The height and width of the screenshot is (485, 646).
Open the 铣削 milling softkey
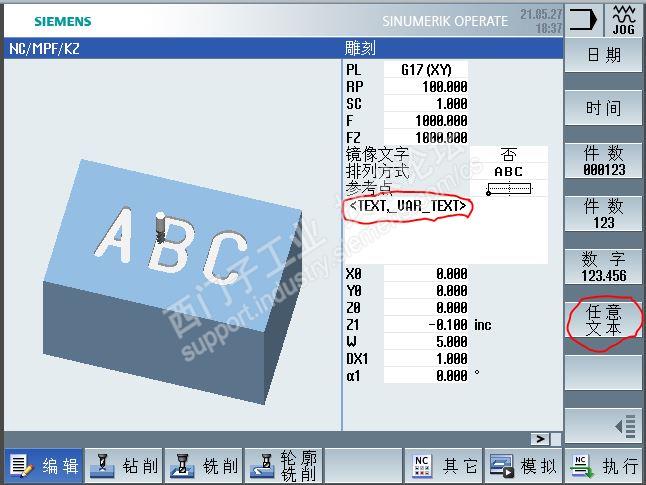204,466
